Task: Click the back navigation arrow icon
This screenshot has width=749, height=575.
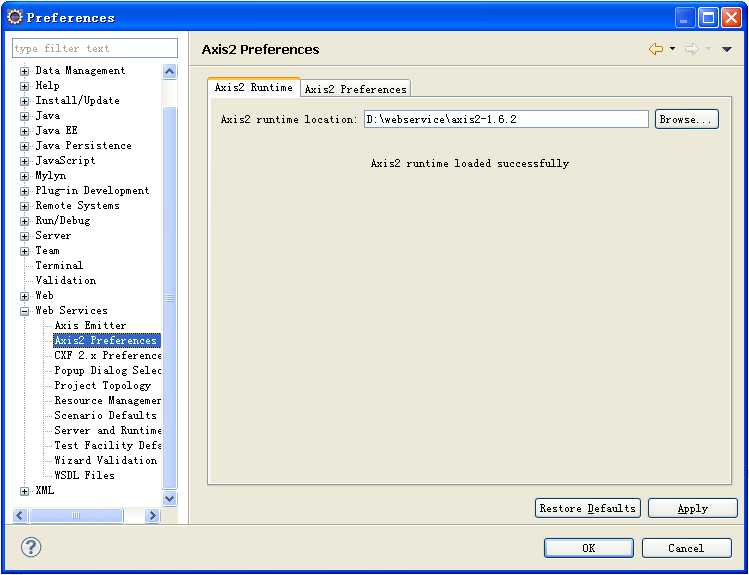Action: pos(656,49)
